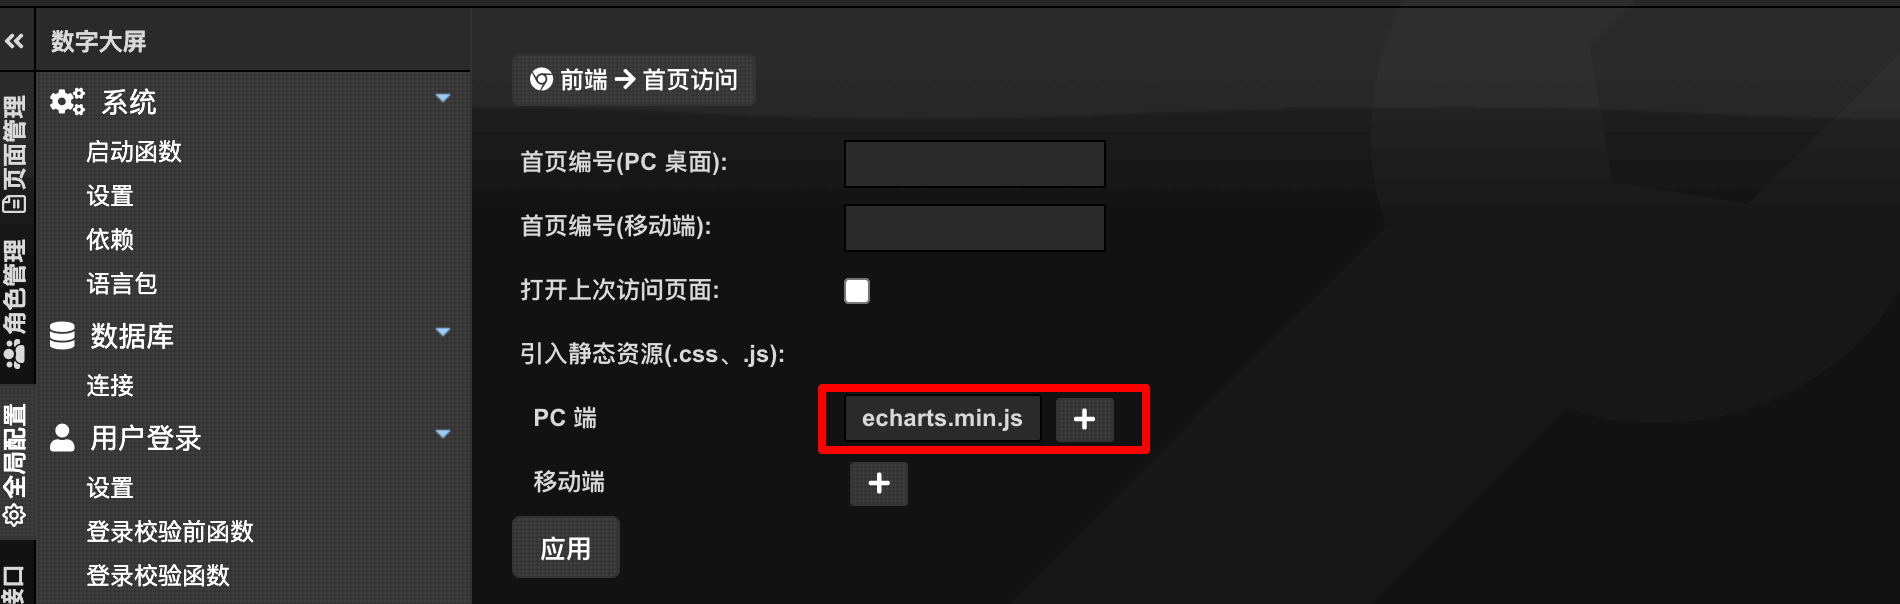
Task: Collapse the 系统 section arrow
Action: [x=443, y=98]
